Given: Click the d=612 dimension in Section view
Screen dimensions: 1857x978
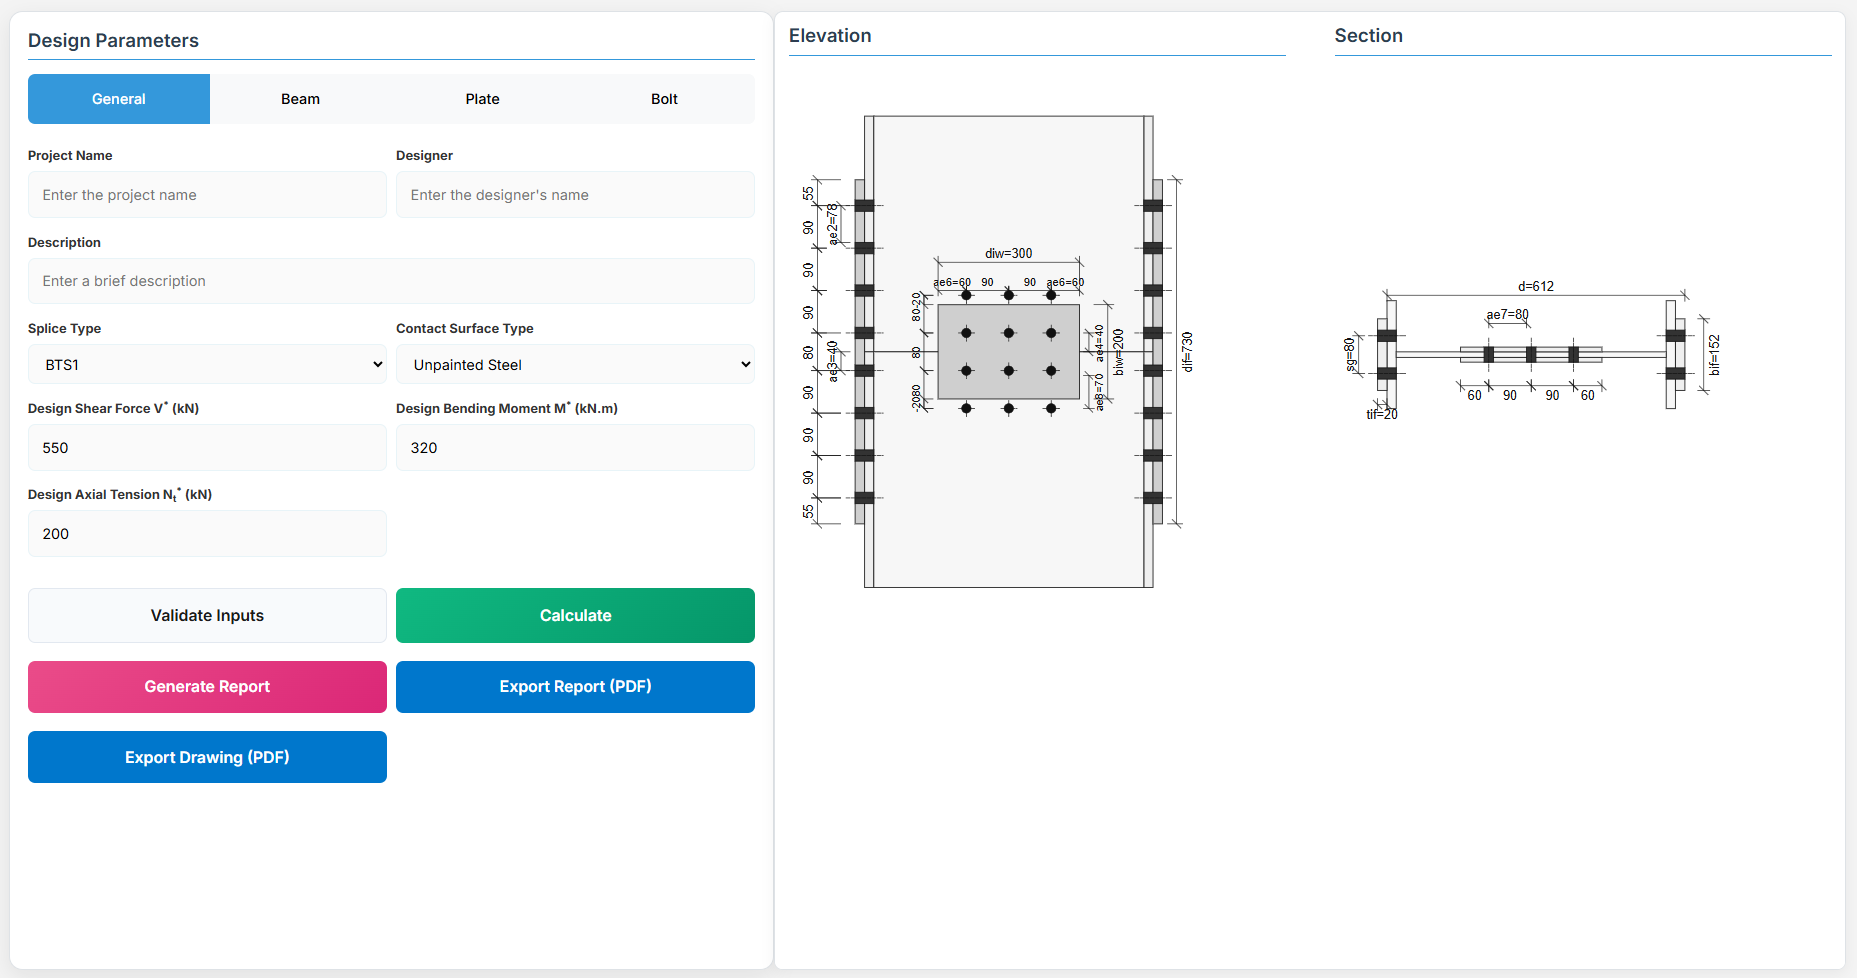Looking at the screenshot, I should (x=1535, y=286).
